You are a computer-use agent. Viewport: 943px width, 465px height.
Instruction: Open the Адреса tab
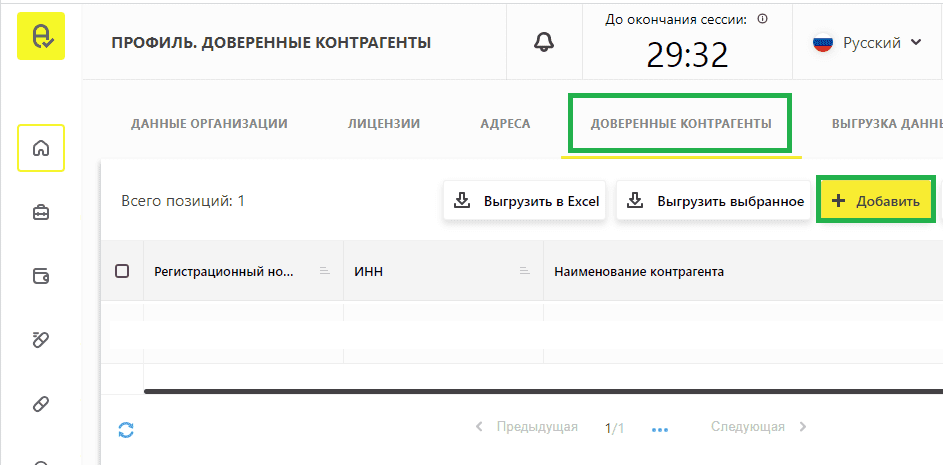(505, 124)
